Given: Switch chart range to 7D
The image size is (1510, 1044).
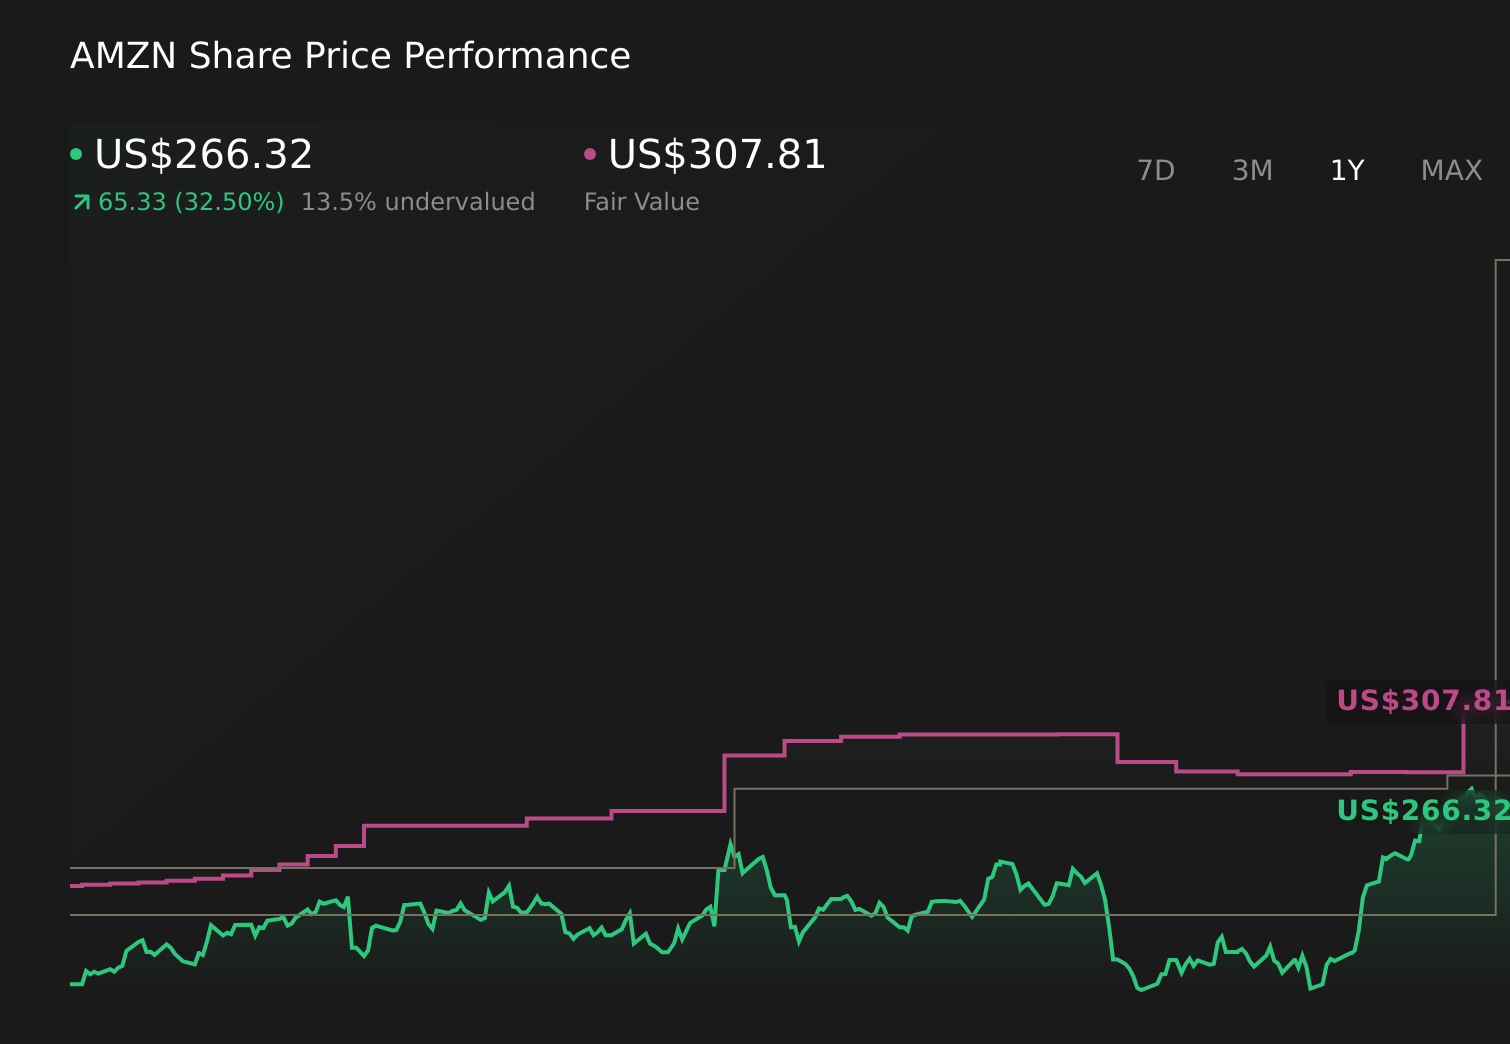Looking at the screenshot, I should 1156,171.
